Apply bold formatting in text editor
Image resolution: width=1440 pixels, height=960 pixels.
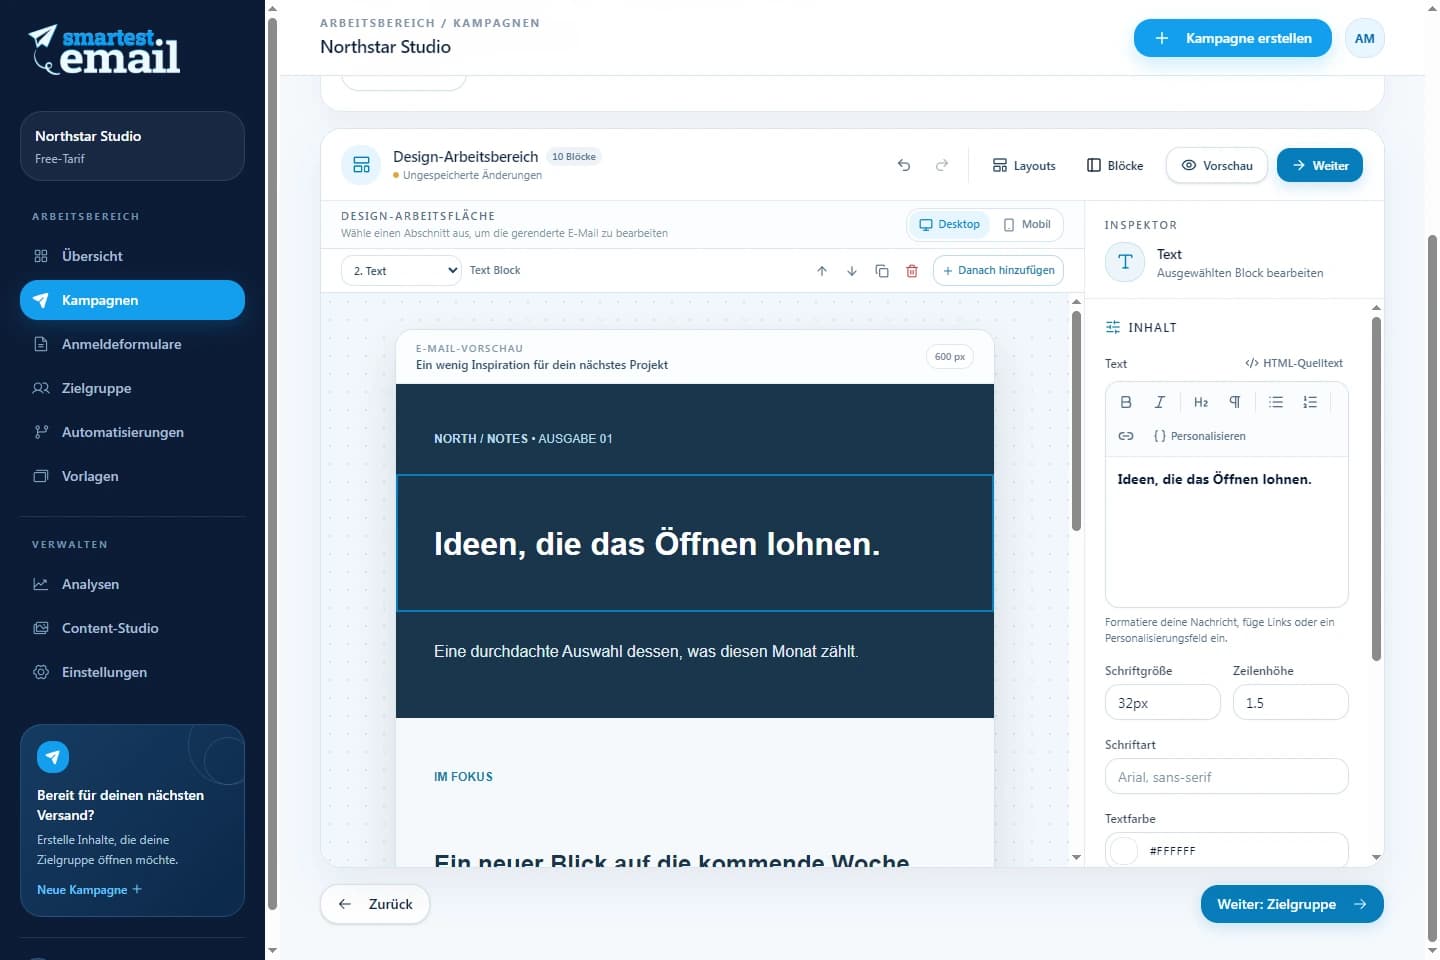(1126, 402)
